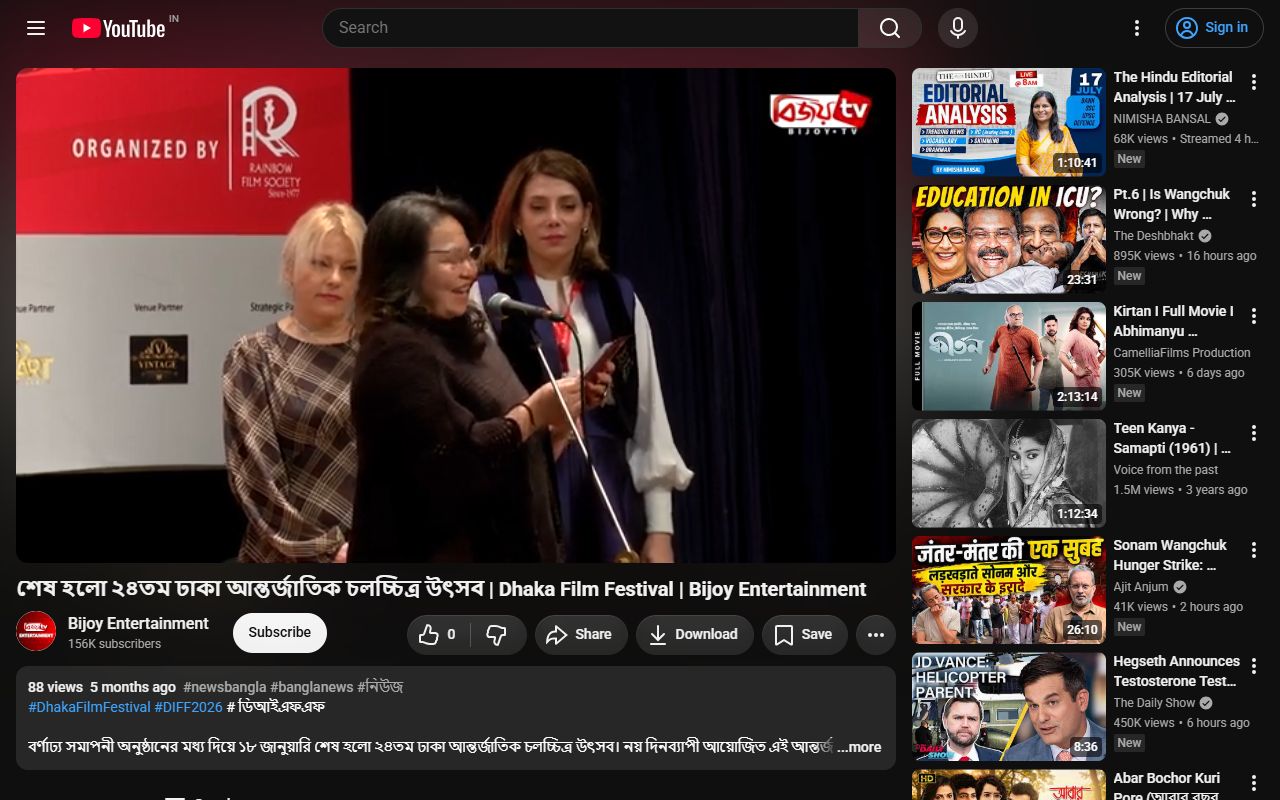Image resolution: width=1280 pixels, height=800 pixels.
Task: Click The Daily Show channel name
Action: pos(1154,703)
